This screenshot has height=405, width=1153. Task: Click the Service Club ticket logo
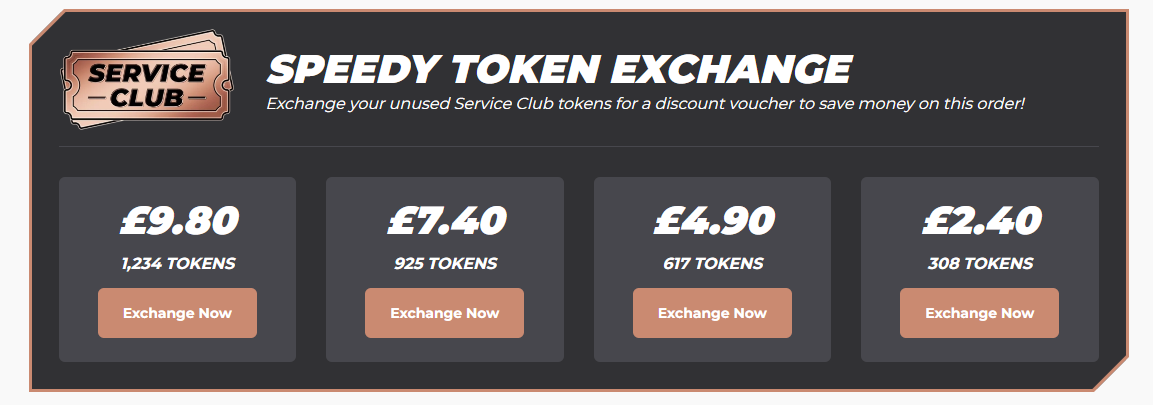click(146, 79)
